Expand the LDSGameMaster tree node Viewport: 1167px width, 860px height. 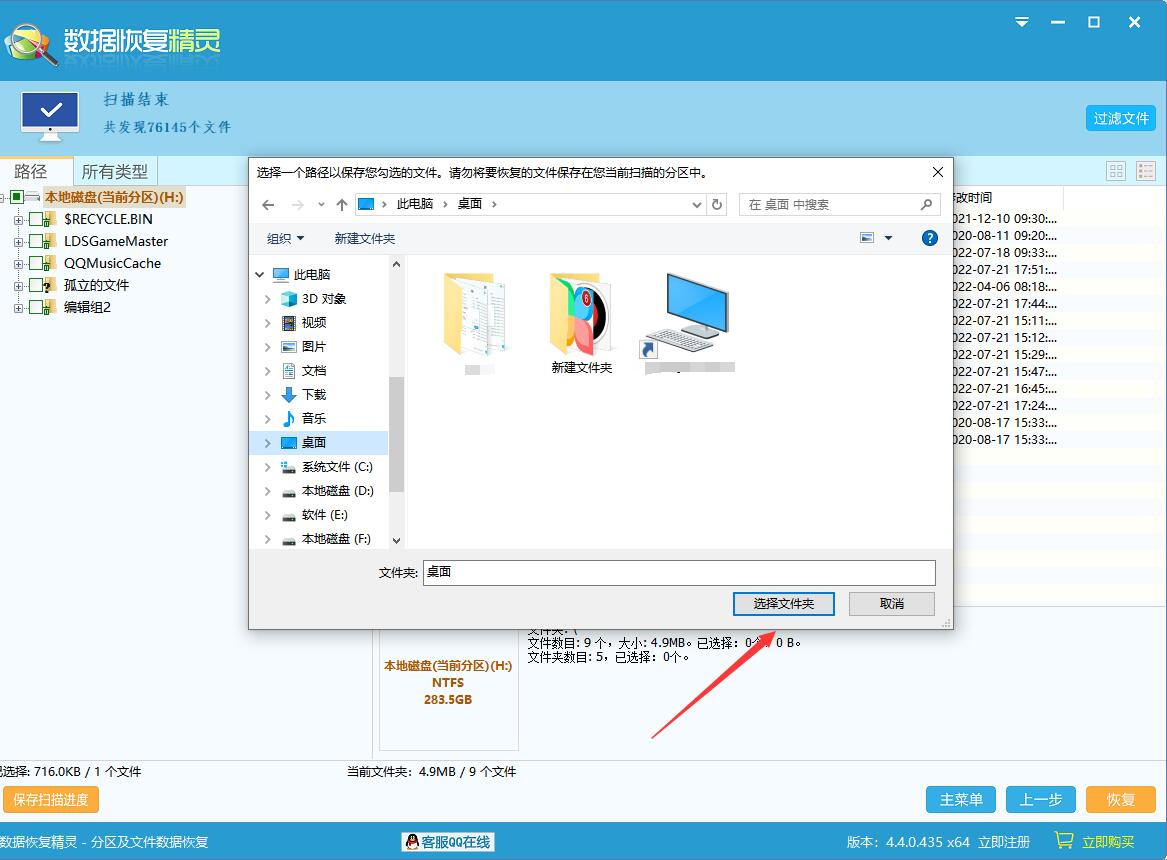click(x=18, y=242)
